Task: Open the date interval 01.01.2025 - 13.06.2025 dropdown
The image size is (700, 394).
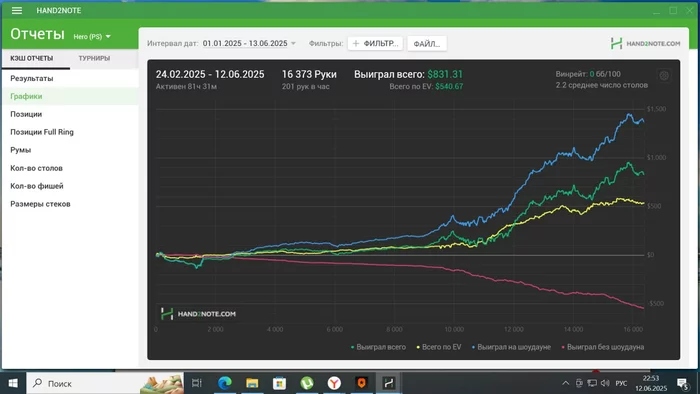Action: [x=249, y=43]
